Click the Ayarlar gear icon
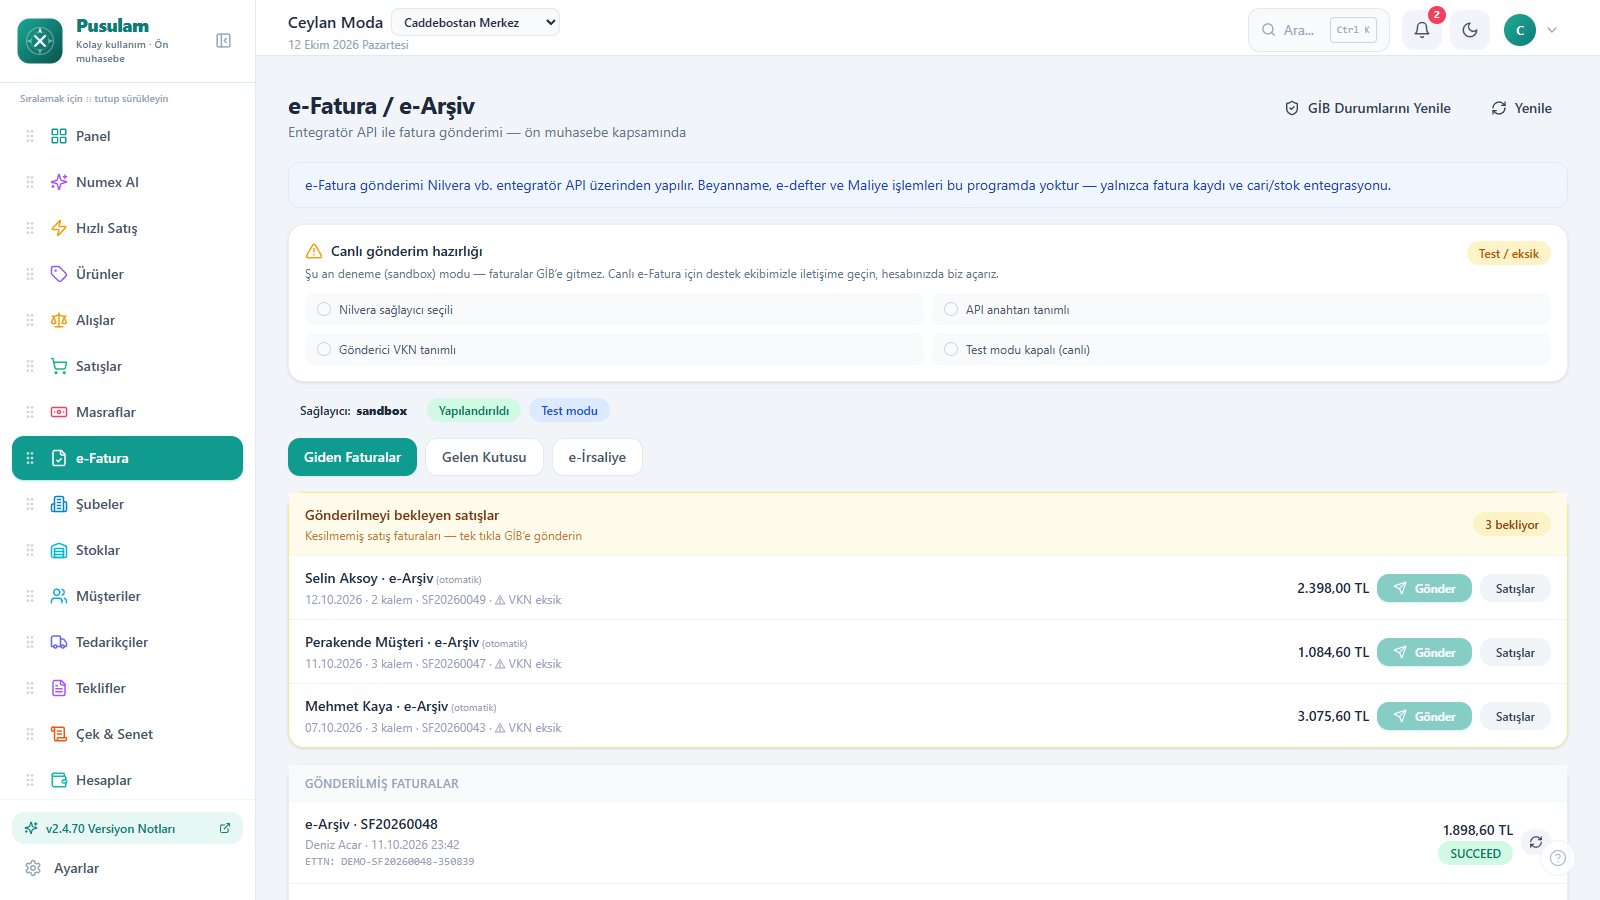 click(x=33, y=868)
